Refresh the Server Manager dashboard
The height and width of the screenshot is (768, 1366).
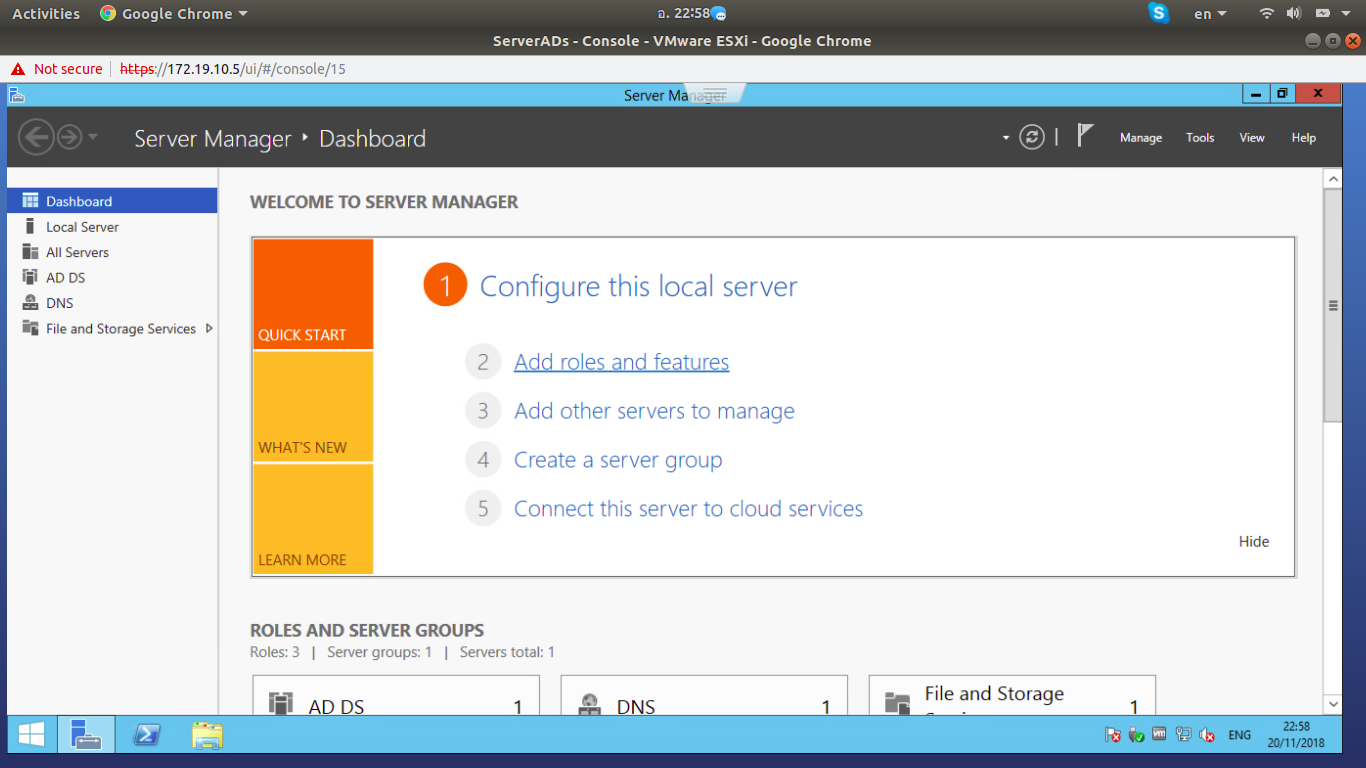pos(1032,137)
